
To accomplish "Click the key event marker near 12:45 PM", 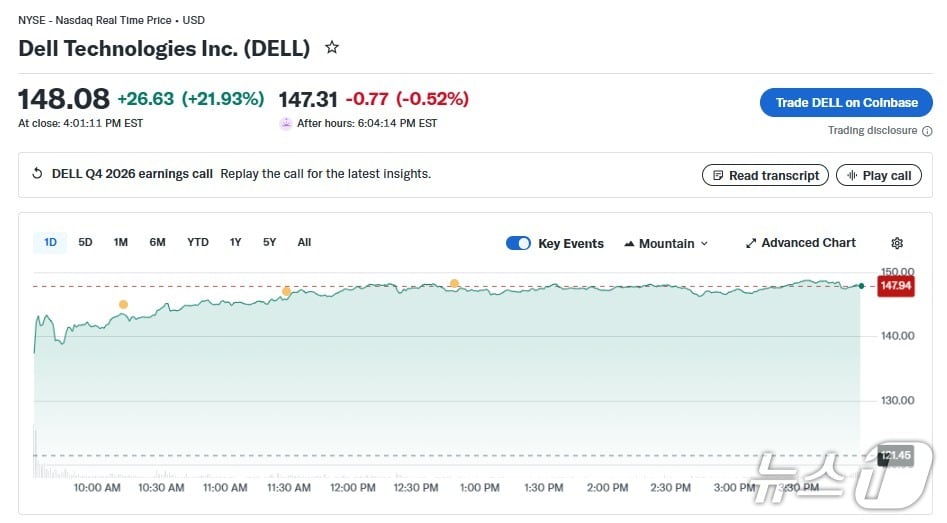I will pyautogui.click(x=454, y=284).
